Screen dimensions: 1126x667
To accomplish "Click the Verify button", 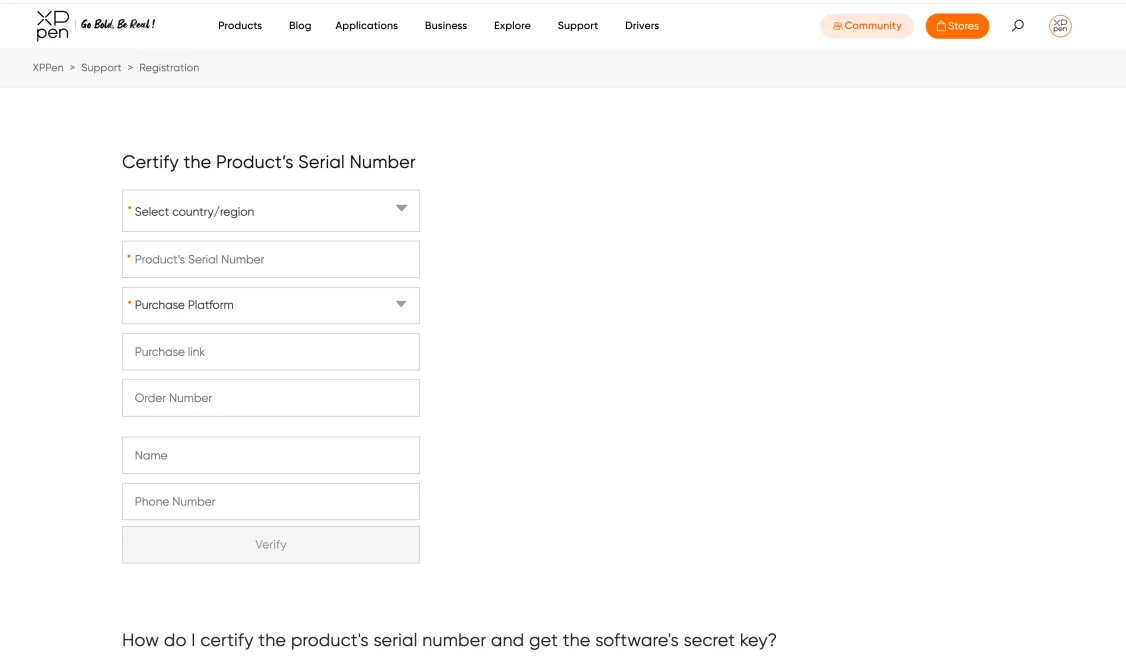I will click(x=271, y=545).
